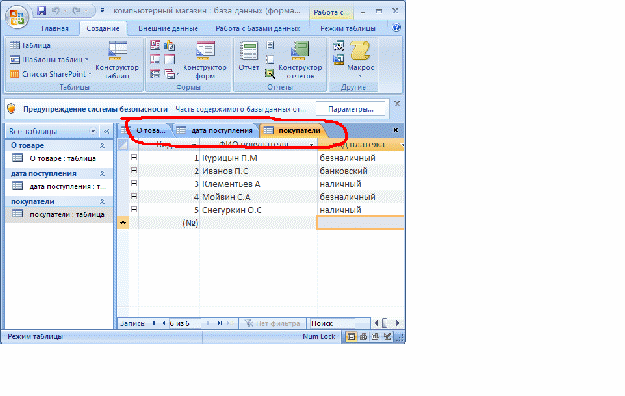Image resolution: width=625 pixels, height=396 pixels.
Task: Create a new table with Таблица
Action: point(30,45)
